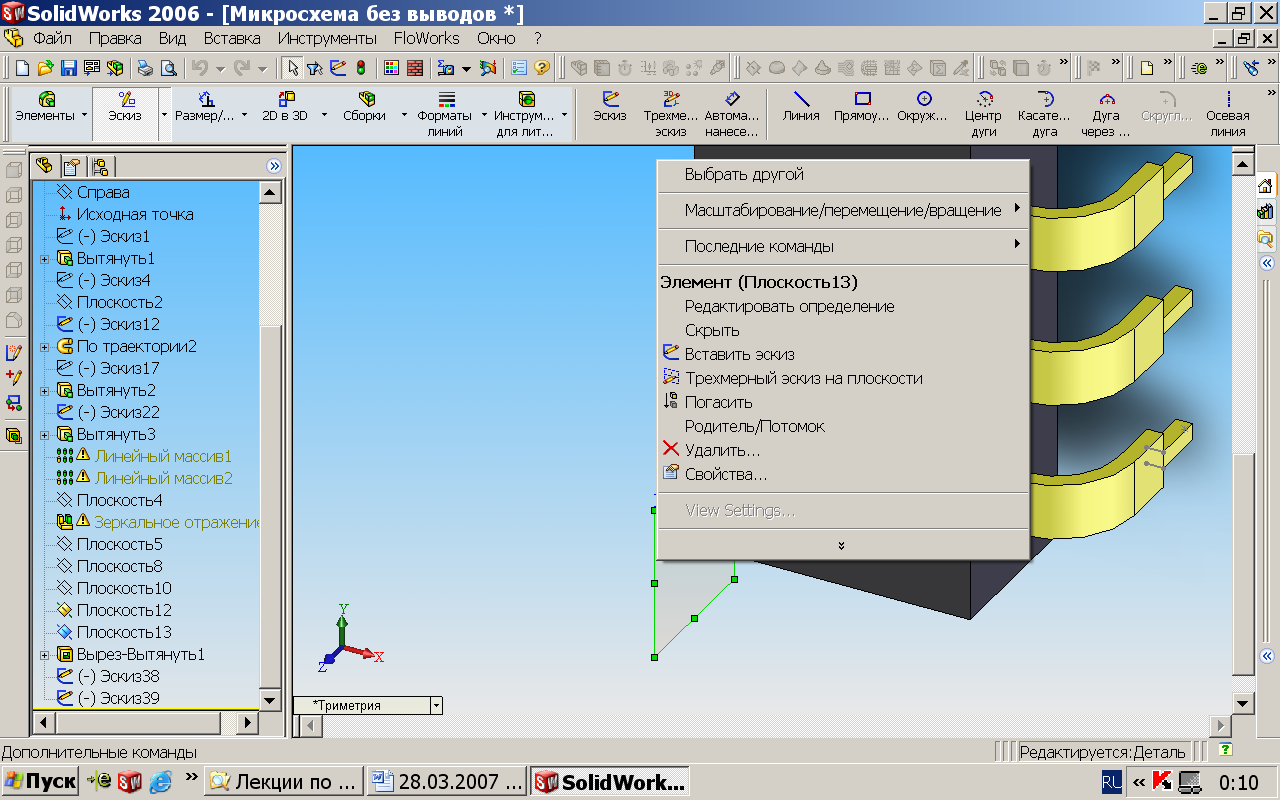Open the FeatureManager tree tab icon

point(44,166)
